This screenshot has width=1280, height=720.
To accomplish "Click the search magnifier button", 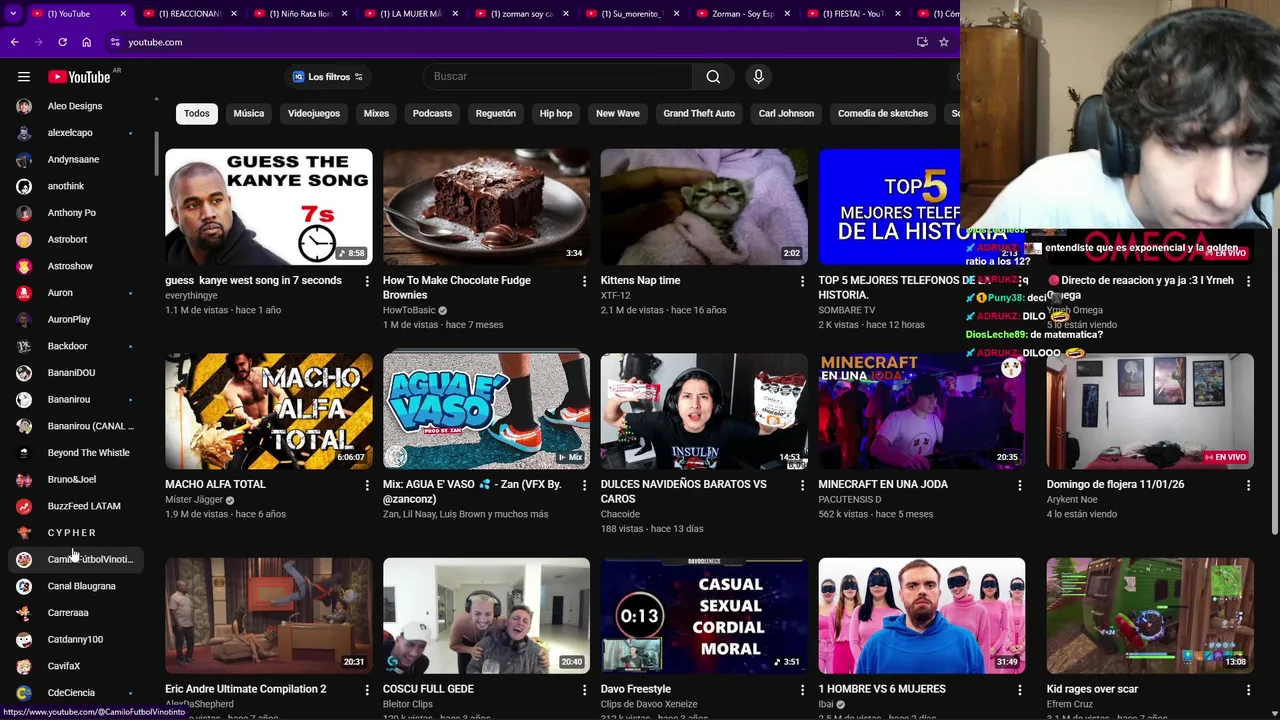I will (713, 77).
